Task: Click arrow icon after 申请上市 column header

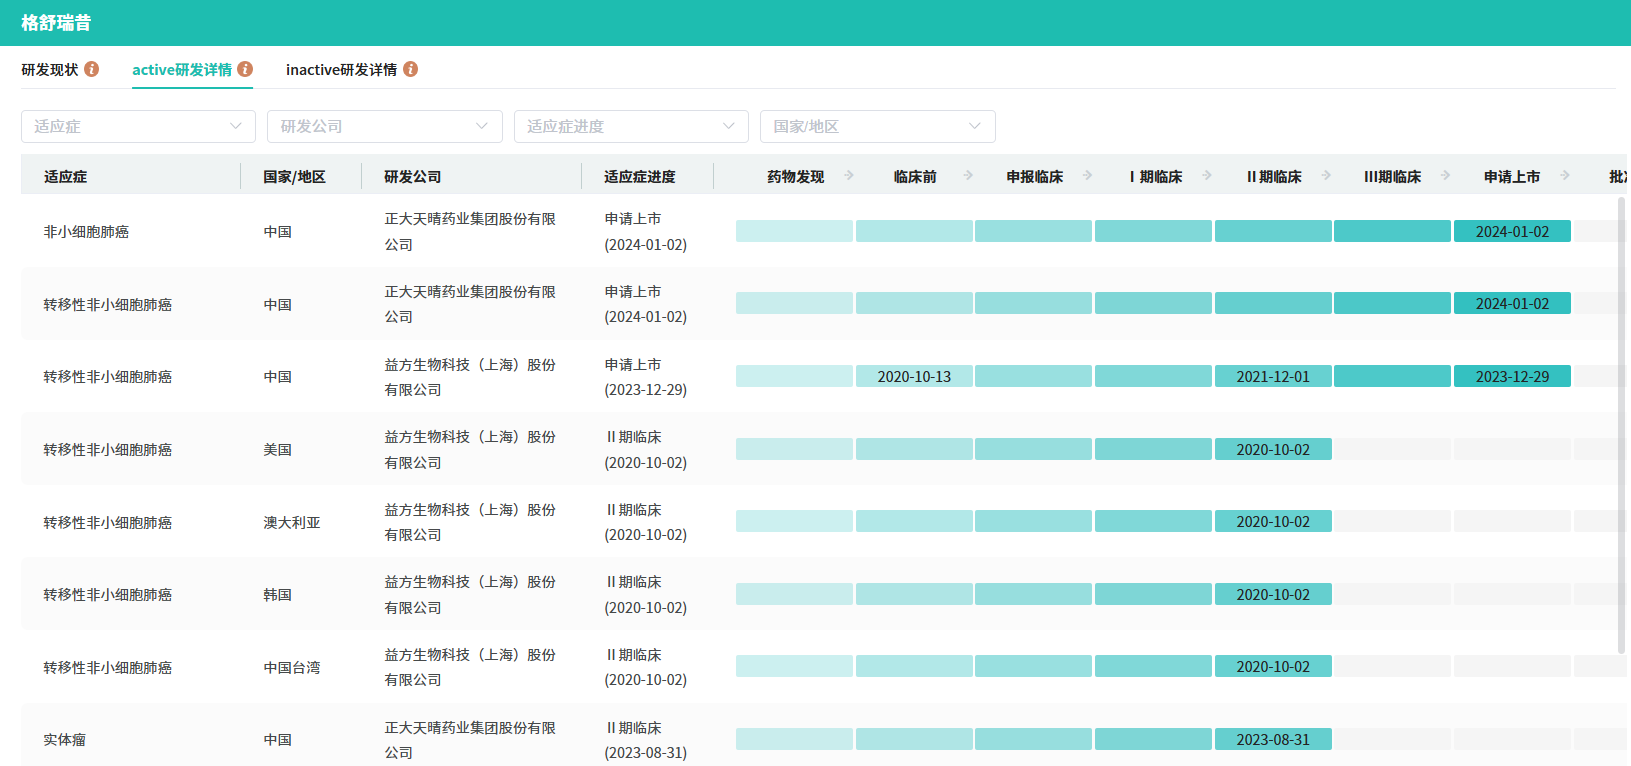Action: point(1565,176)
